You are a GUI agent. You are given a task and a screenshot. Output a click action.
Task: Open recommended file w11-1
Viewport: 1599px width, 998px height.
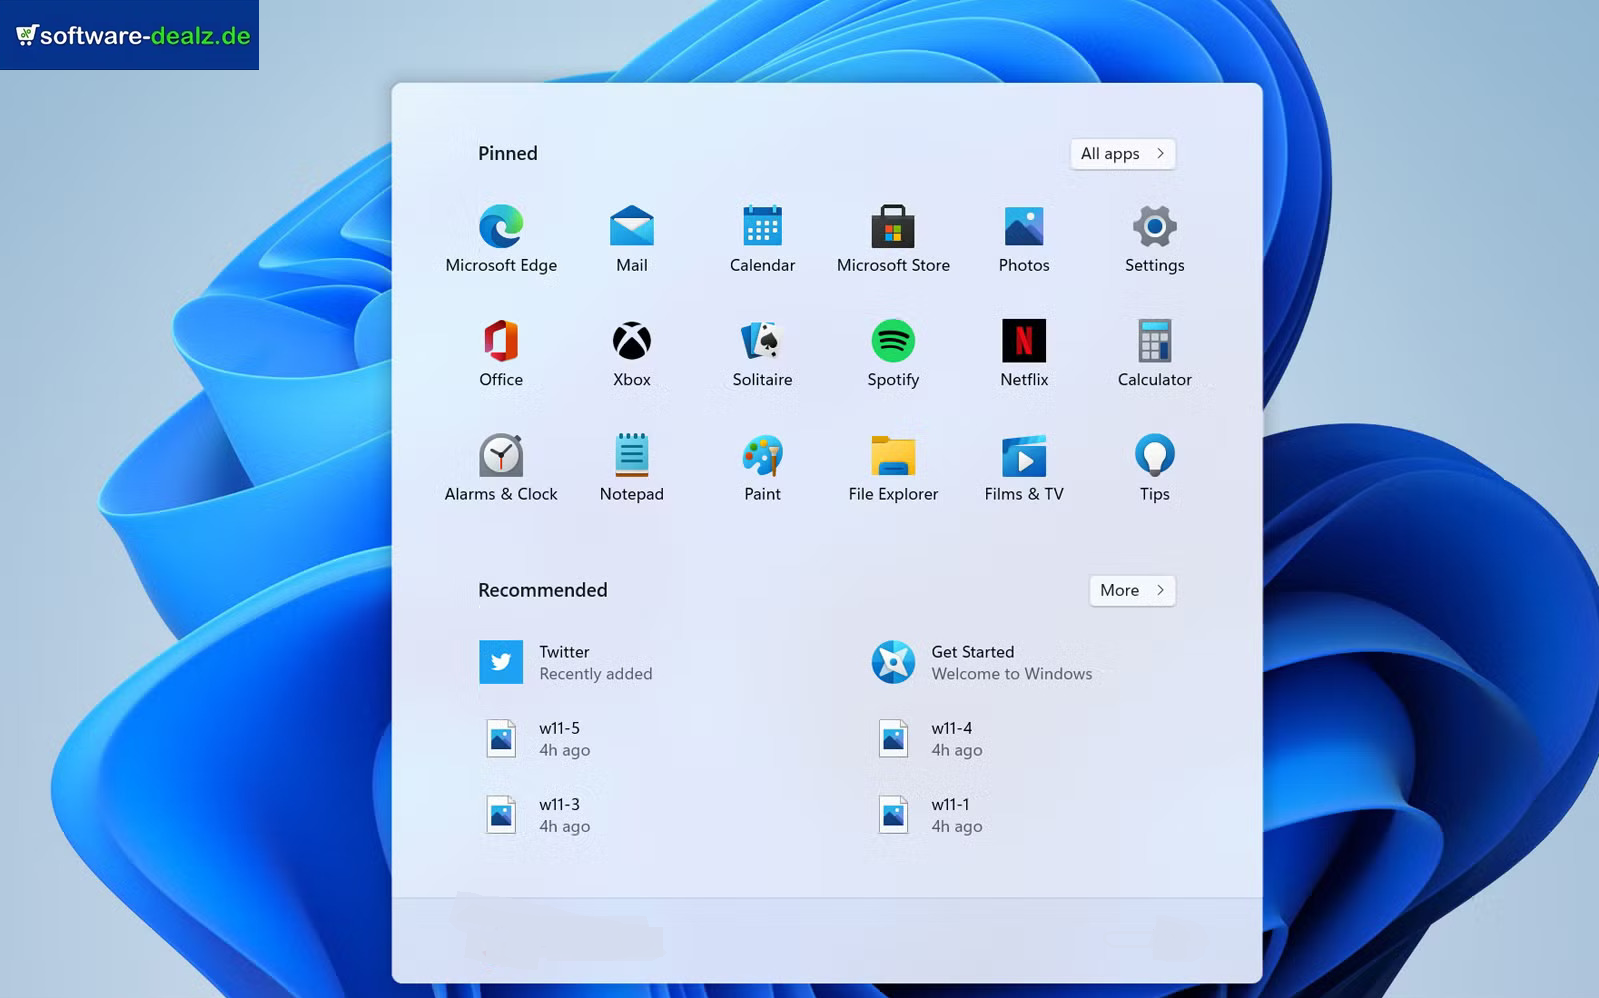click(930, 815)
